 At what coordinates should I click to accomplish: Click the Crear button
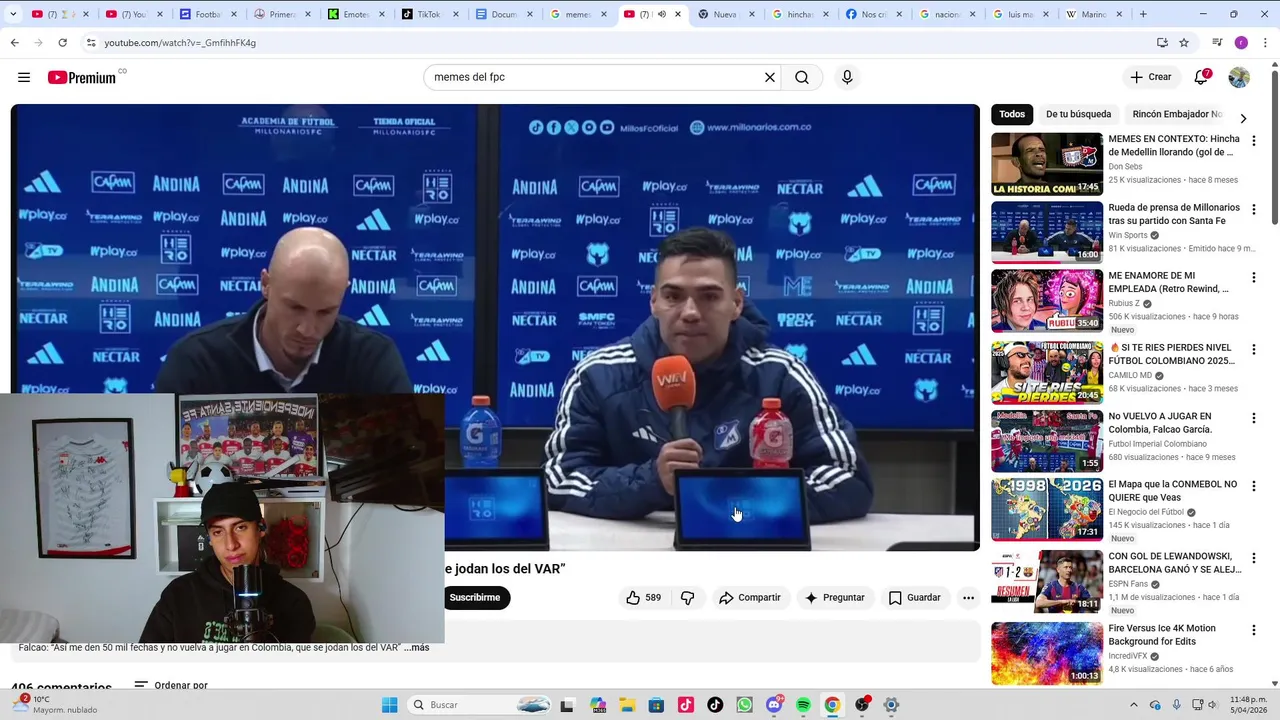tap(1150, 77)
